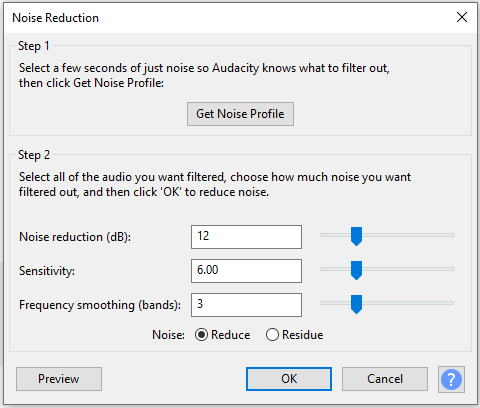480x408 pixels.
Task: Click the "Noise reduction (dB):" label
Action: coord(75,237)
